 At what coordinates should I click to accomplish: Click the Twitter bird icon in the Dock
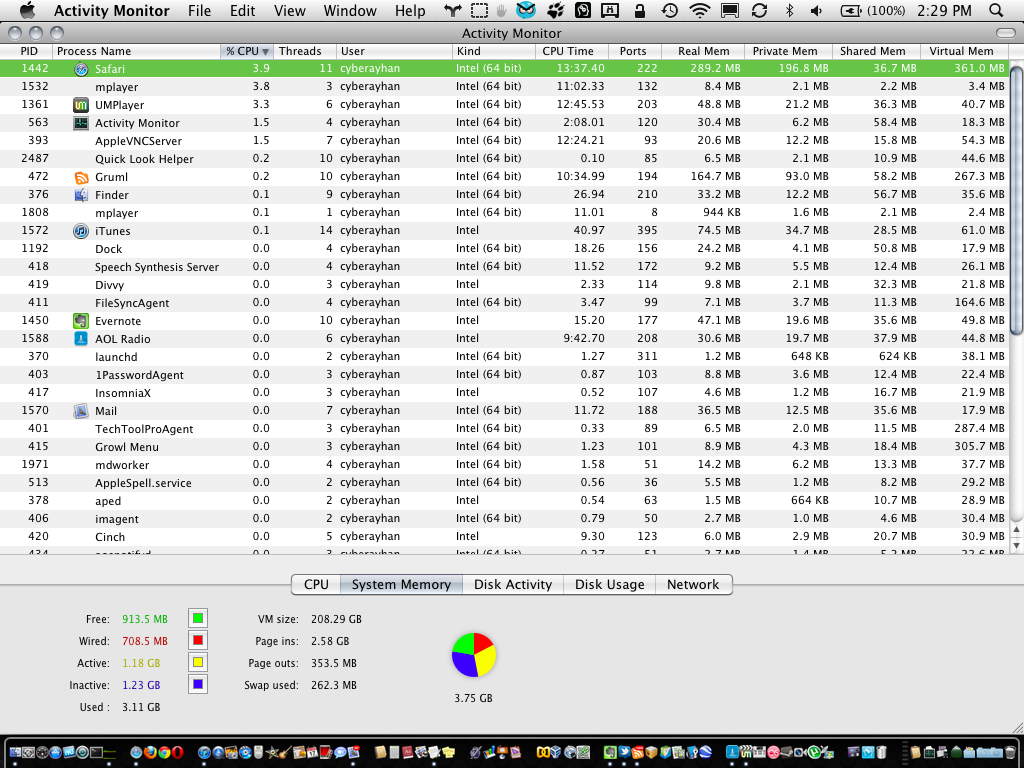point(624,752)
